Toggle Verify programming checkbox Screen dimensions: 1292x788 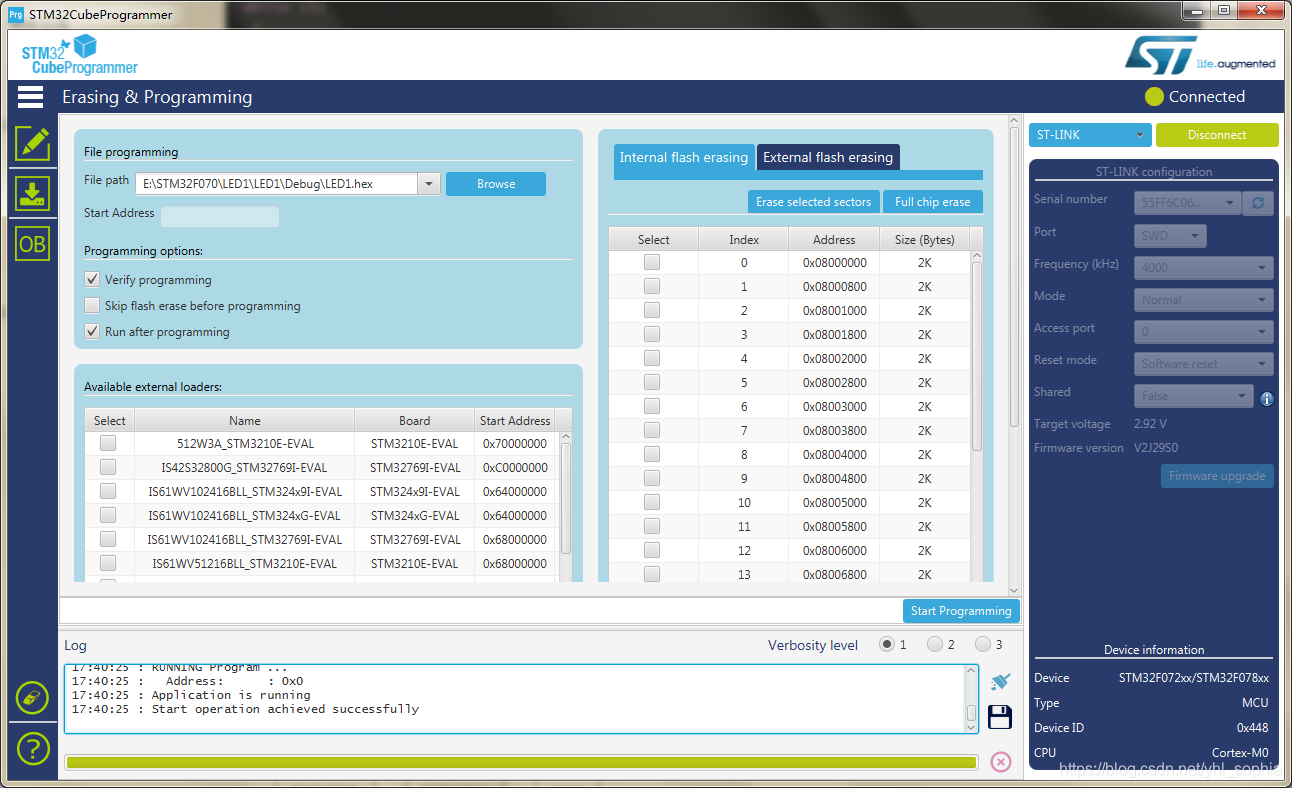tap(92, 280)
